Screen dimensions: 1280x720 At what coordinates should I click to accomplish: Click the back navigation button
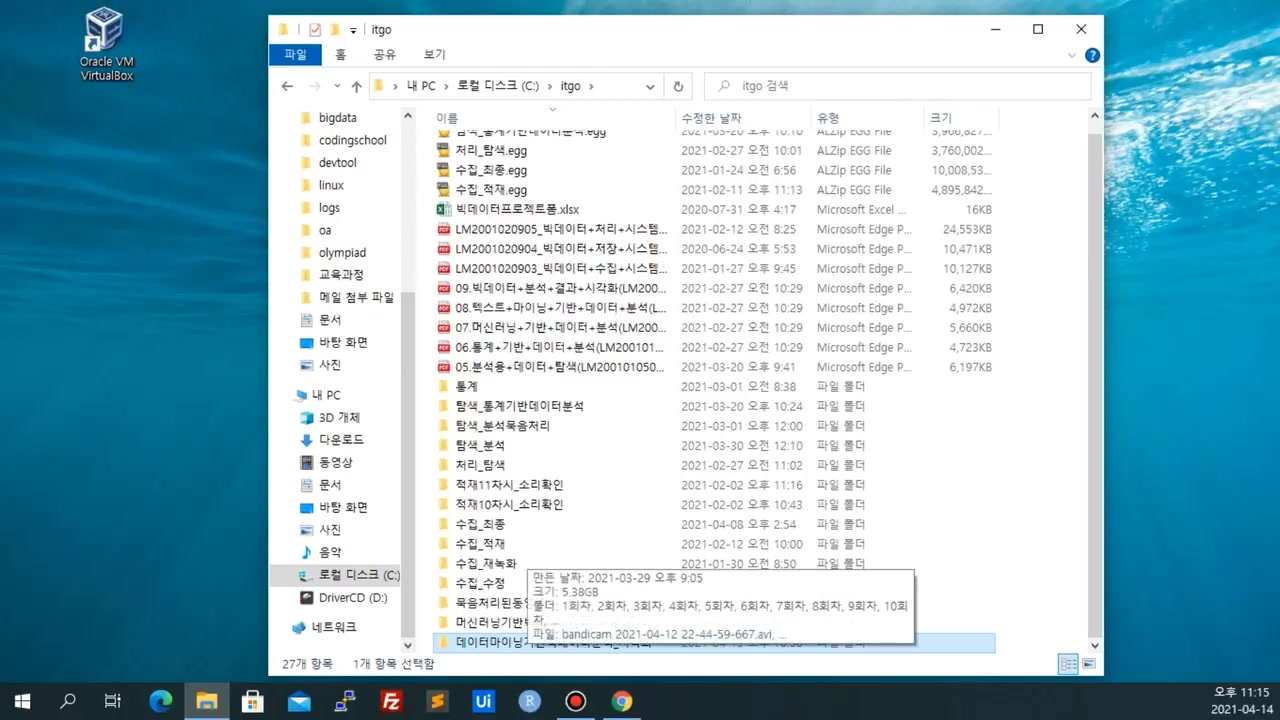(x=287, y=86)
